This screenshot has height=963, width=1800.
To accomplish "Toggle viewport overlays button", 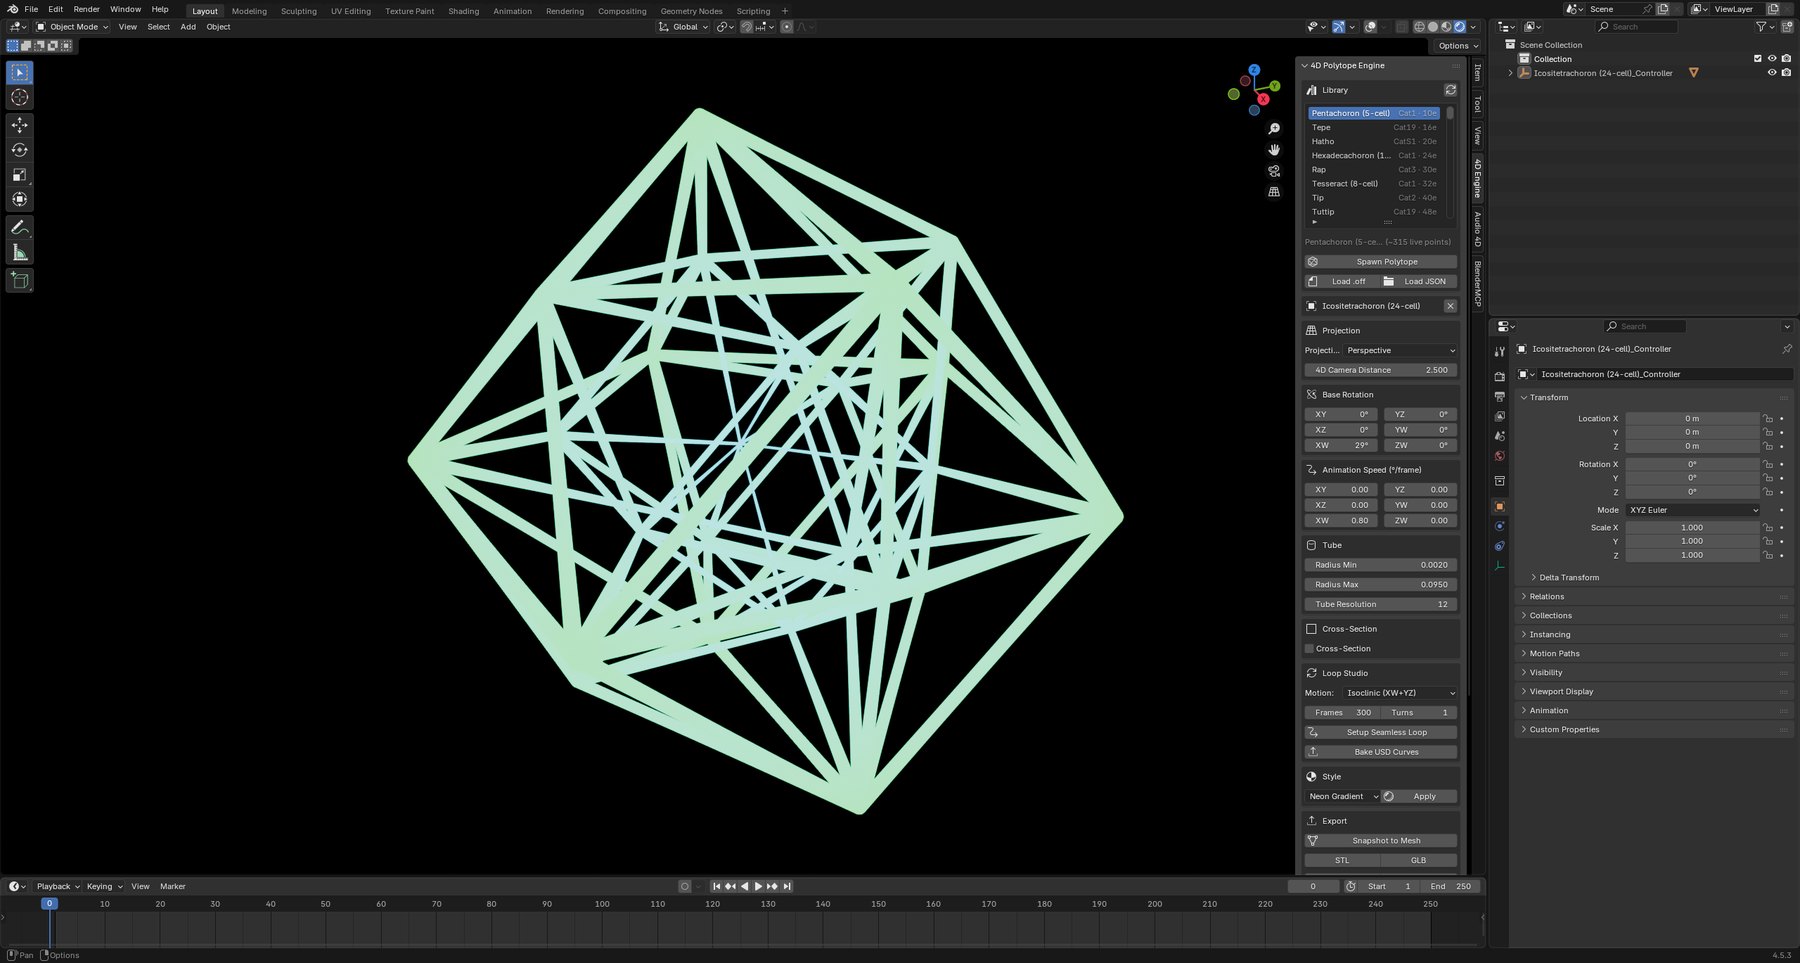I will 1371,27.
